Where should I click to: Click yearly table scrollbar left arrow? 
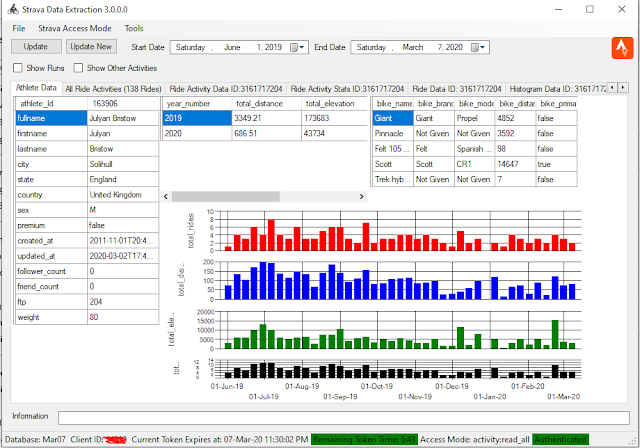click(x=166, y=197)
